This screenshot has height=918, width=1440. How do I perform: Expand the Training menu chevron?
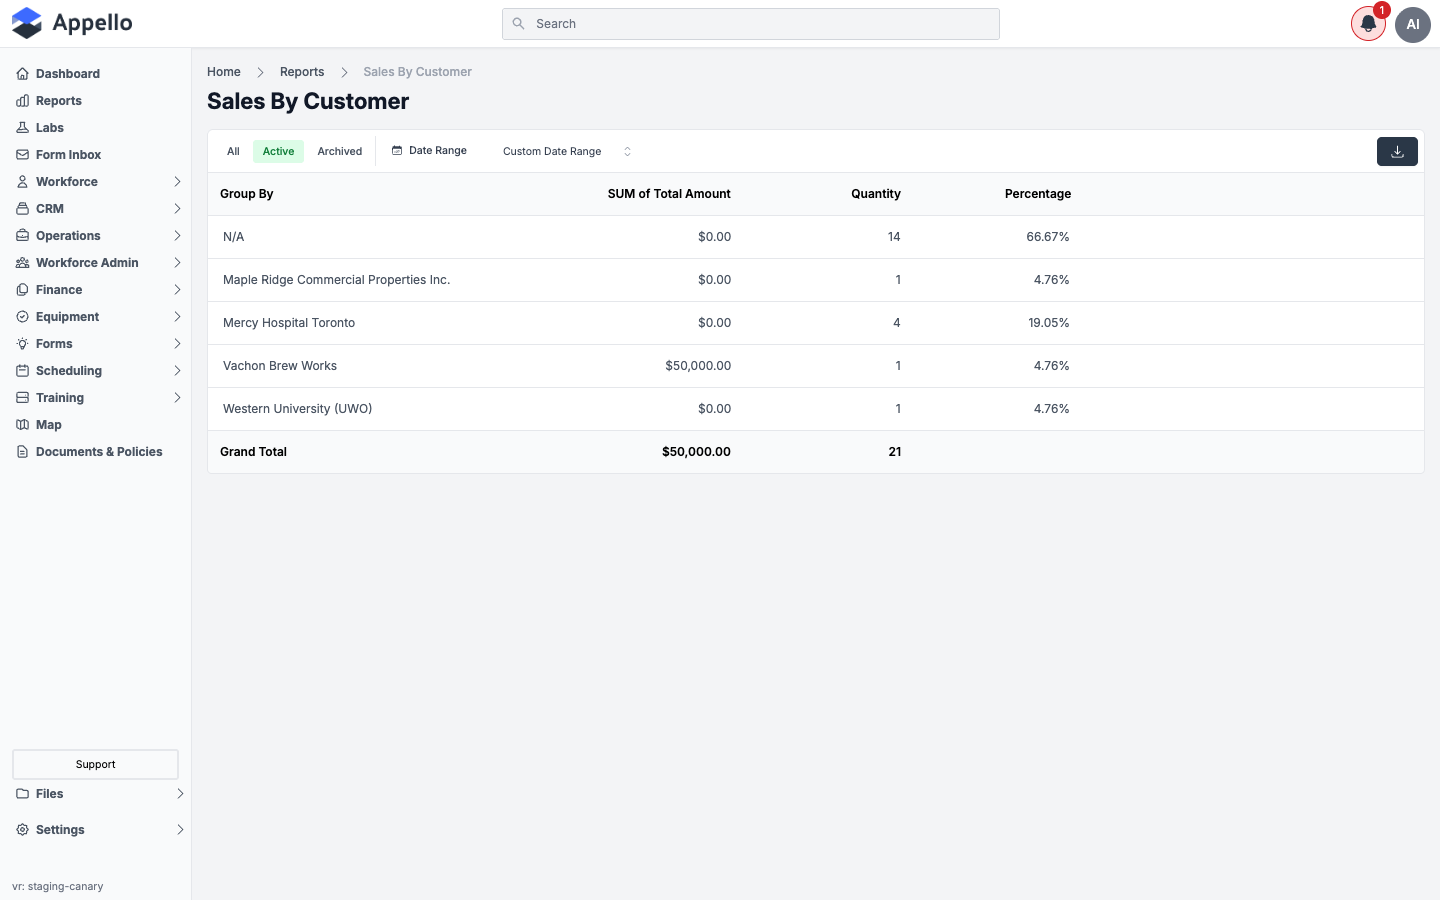point(177,398)
